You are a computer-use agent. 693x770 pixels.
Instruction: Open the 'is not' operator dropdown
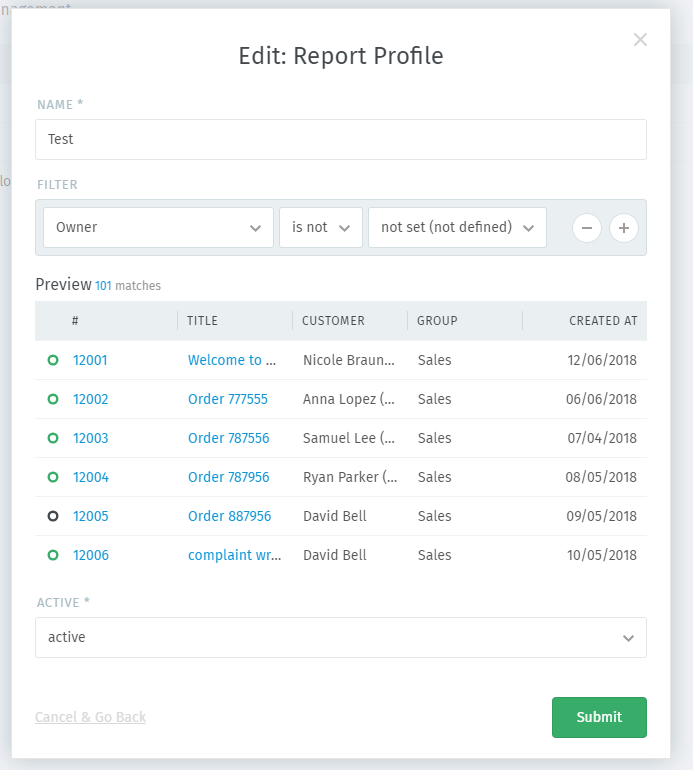click(321, 227)
